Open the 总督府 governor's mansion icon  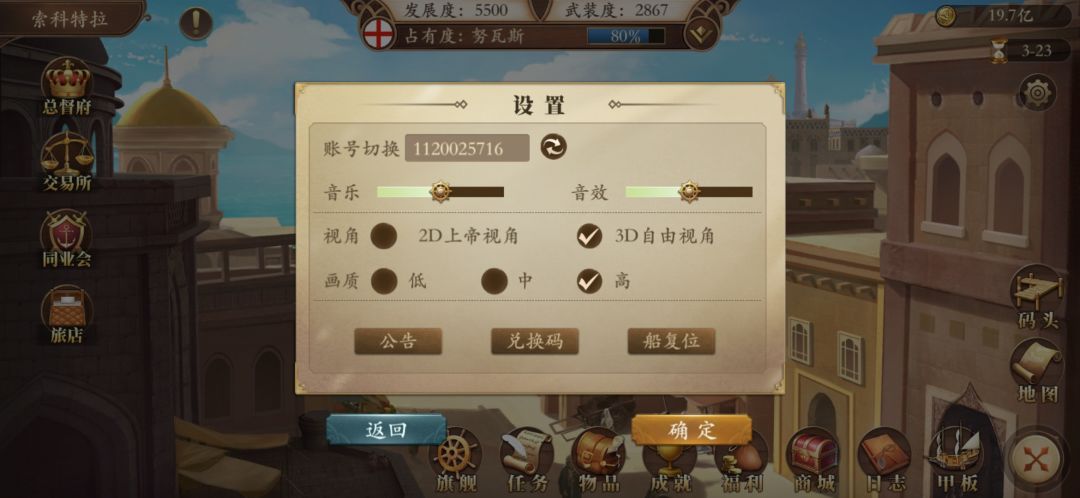click(67, 85)
